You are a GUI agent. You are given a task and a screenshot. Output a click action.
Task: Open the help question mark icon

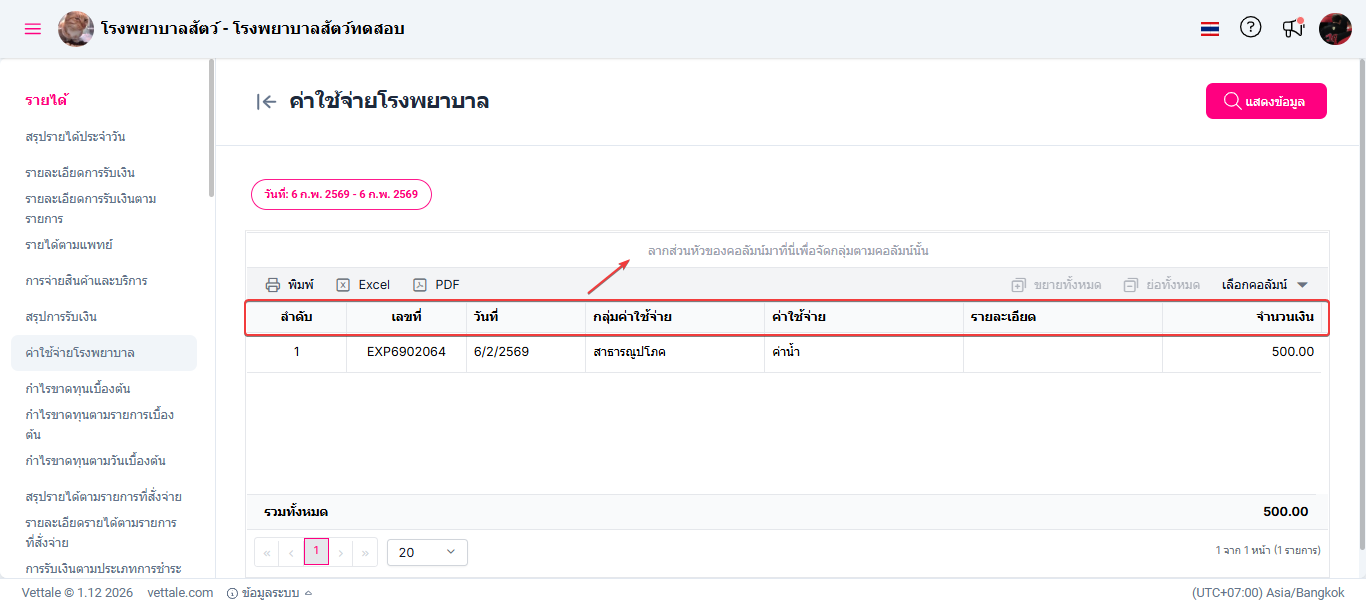tap(1250, 28)
